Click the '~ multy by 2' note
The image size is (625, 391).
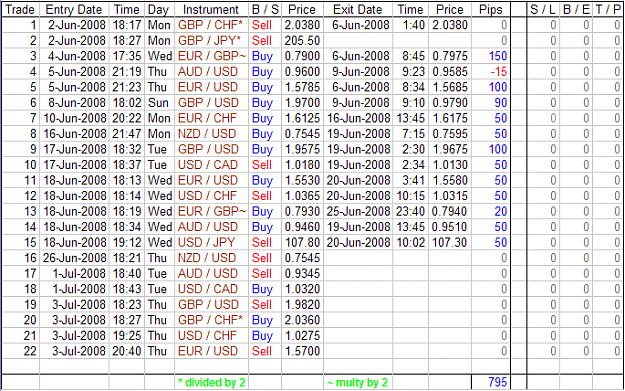[357, 383]
